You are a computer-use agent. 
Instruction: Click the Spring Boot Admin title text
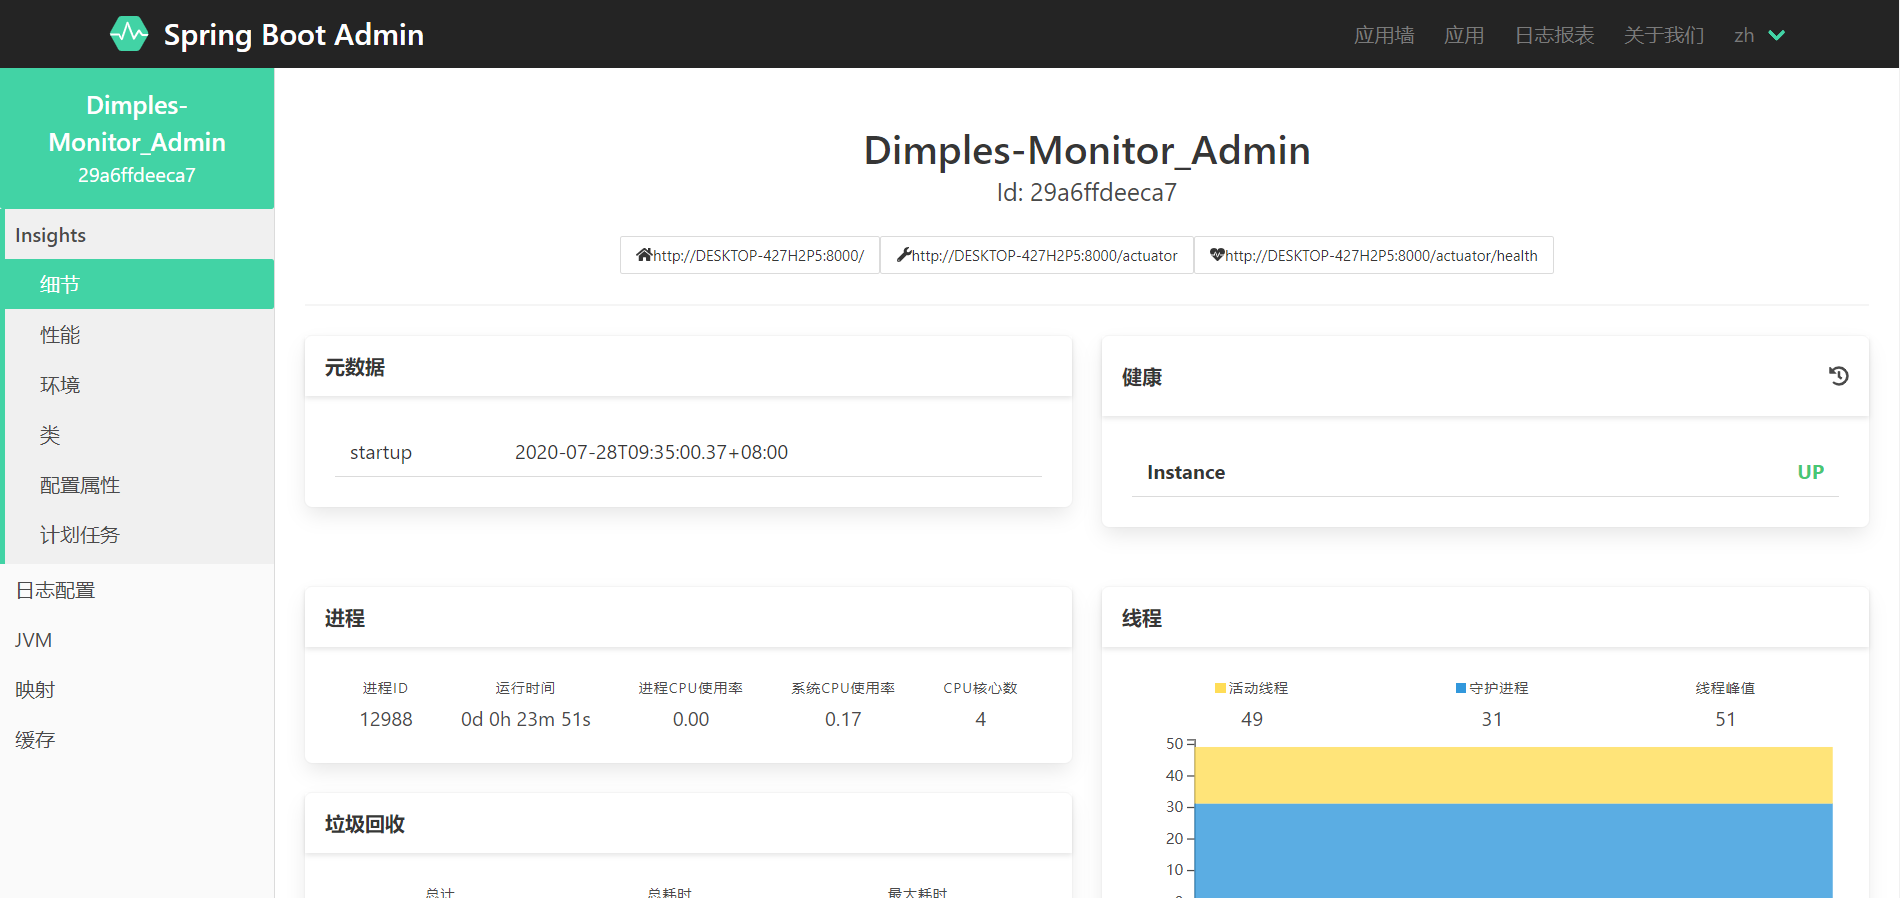[x=294, y=35]
